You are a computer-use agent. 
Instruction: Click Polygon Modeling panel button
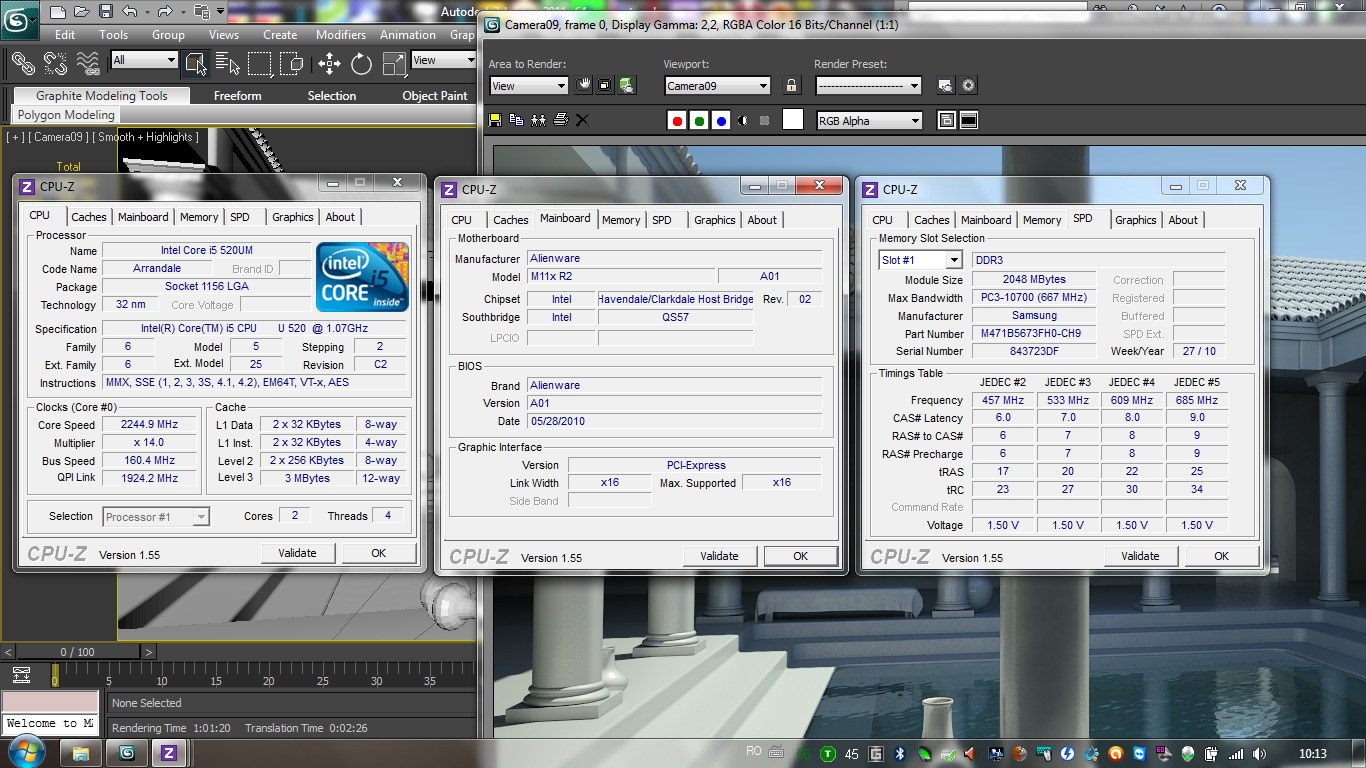(66, 115)
